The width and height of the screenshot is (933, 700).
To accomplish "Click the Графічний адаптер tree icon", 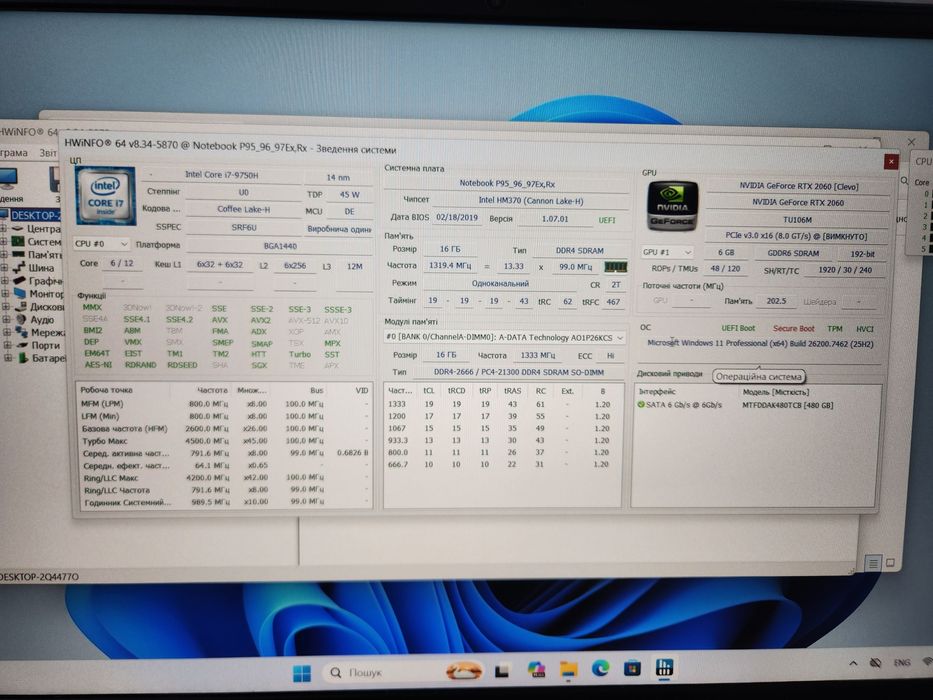I will [x=19, y=281].
